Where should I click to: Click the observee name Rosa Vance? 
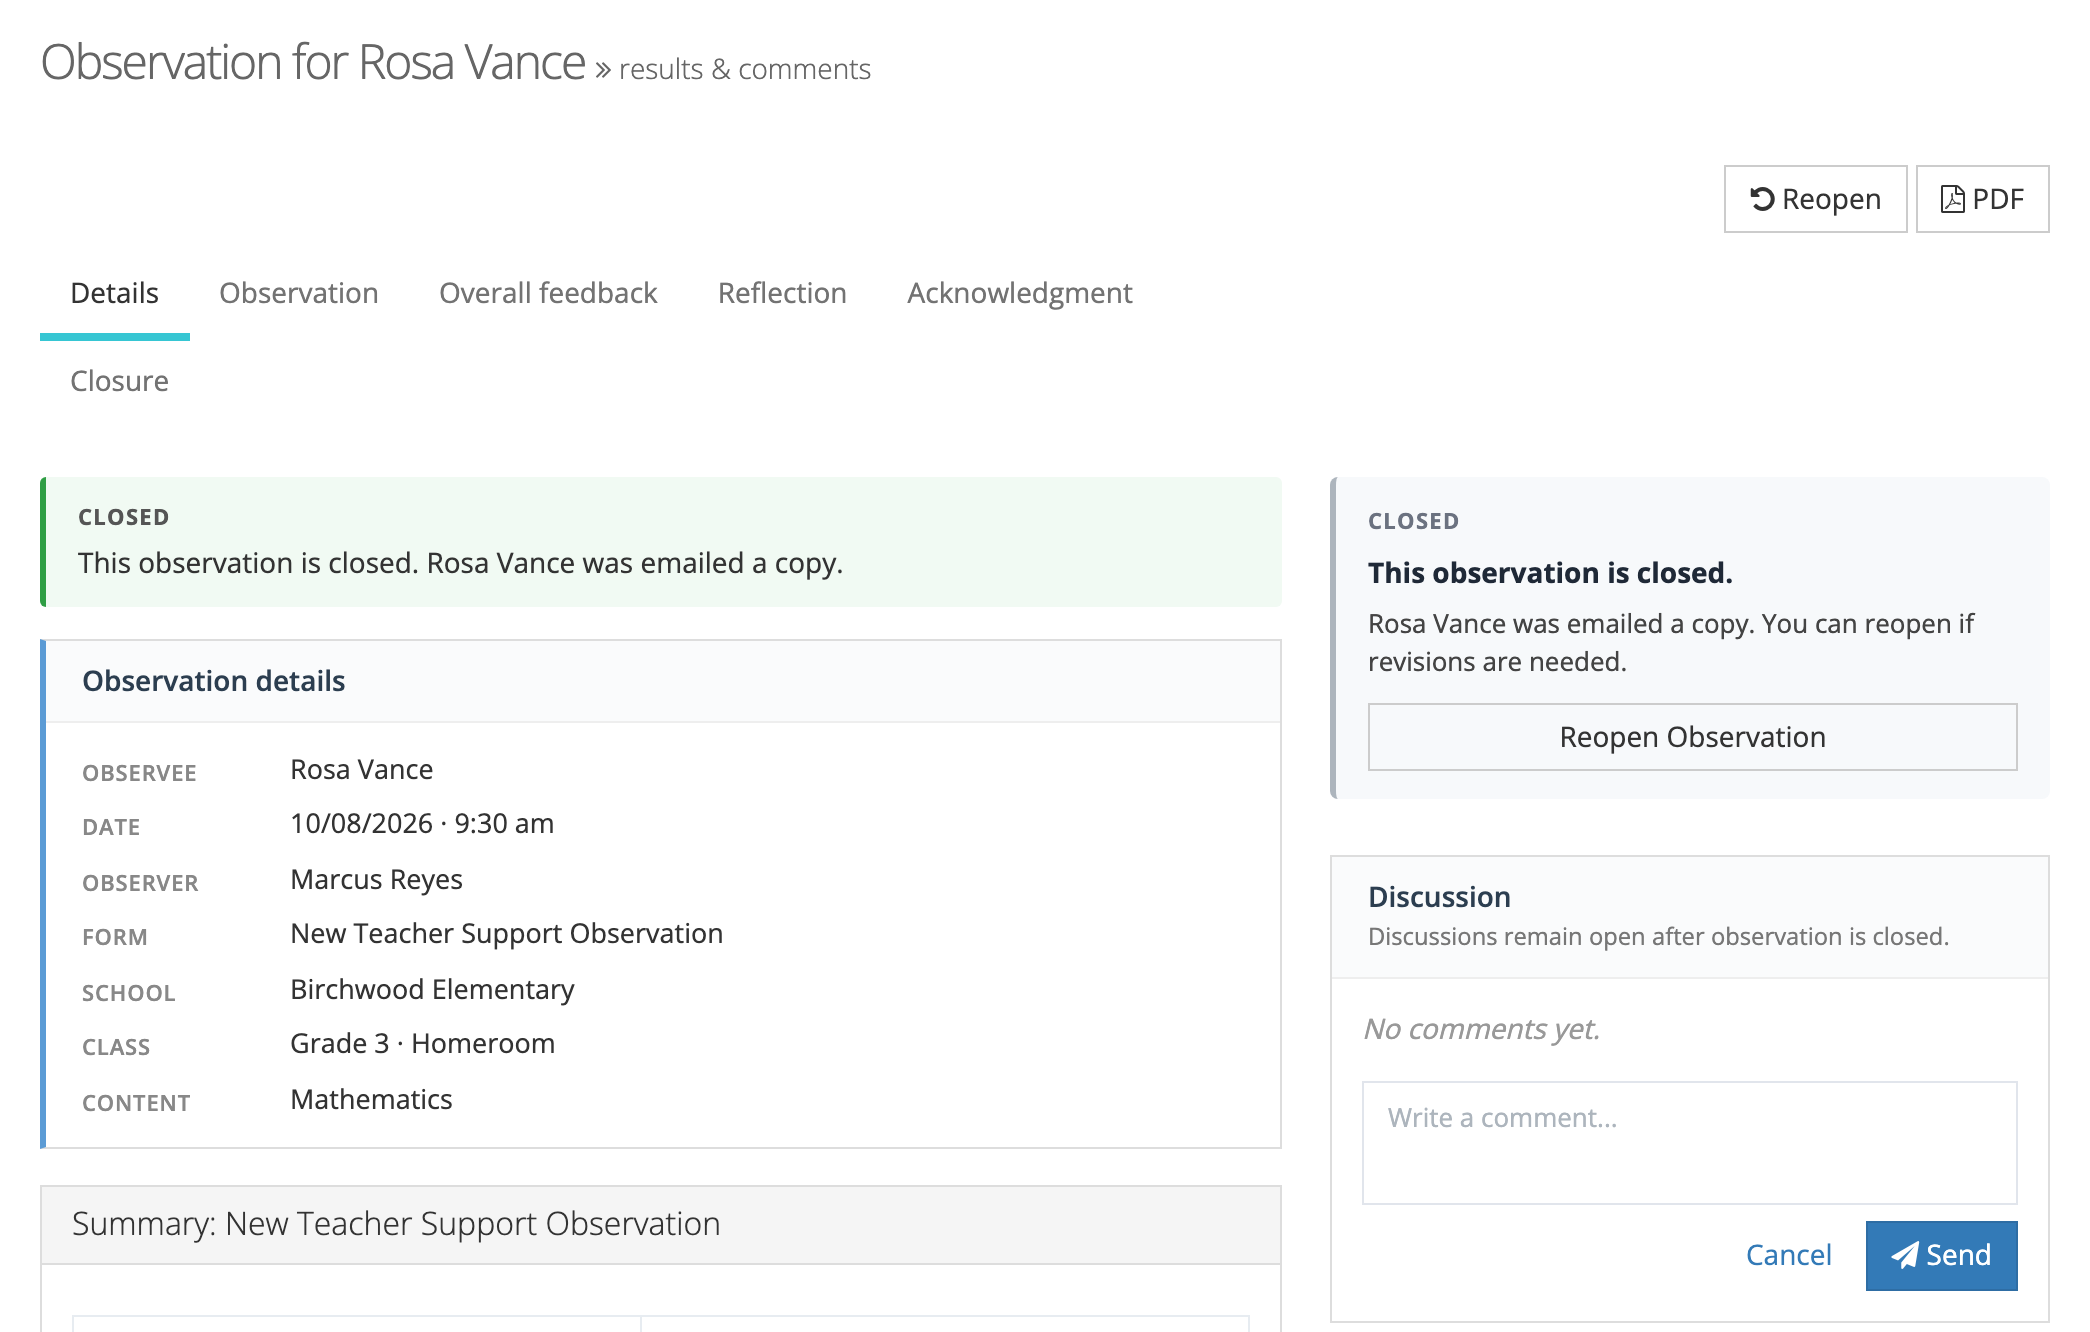pyautogui.click(x=362, y=769)
